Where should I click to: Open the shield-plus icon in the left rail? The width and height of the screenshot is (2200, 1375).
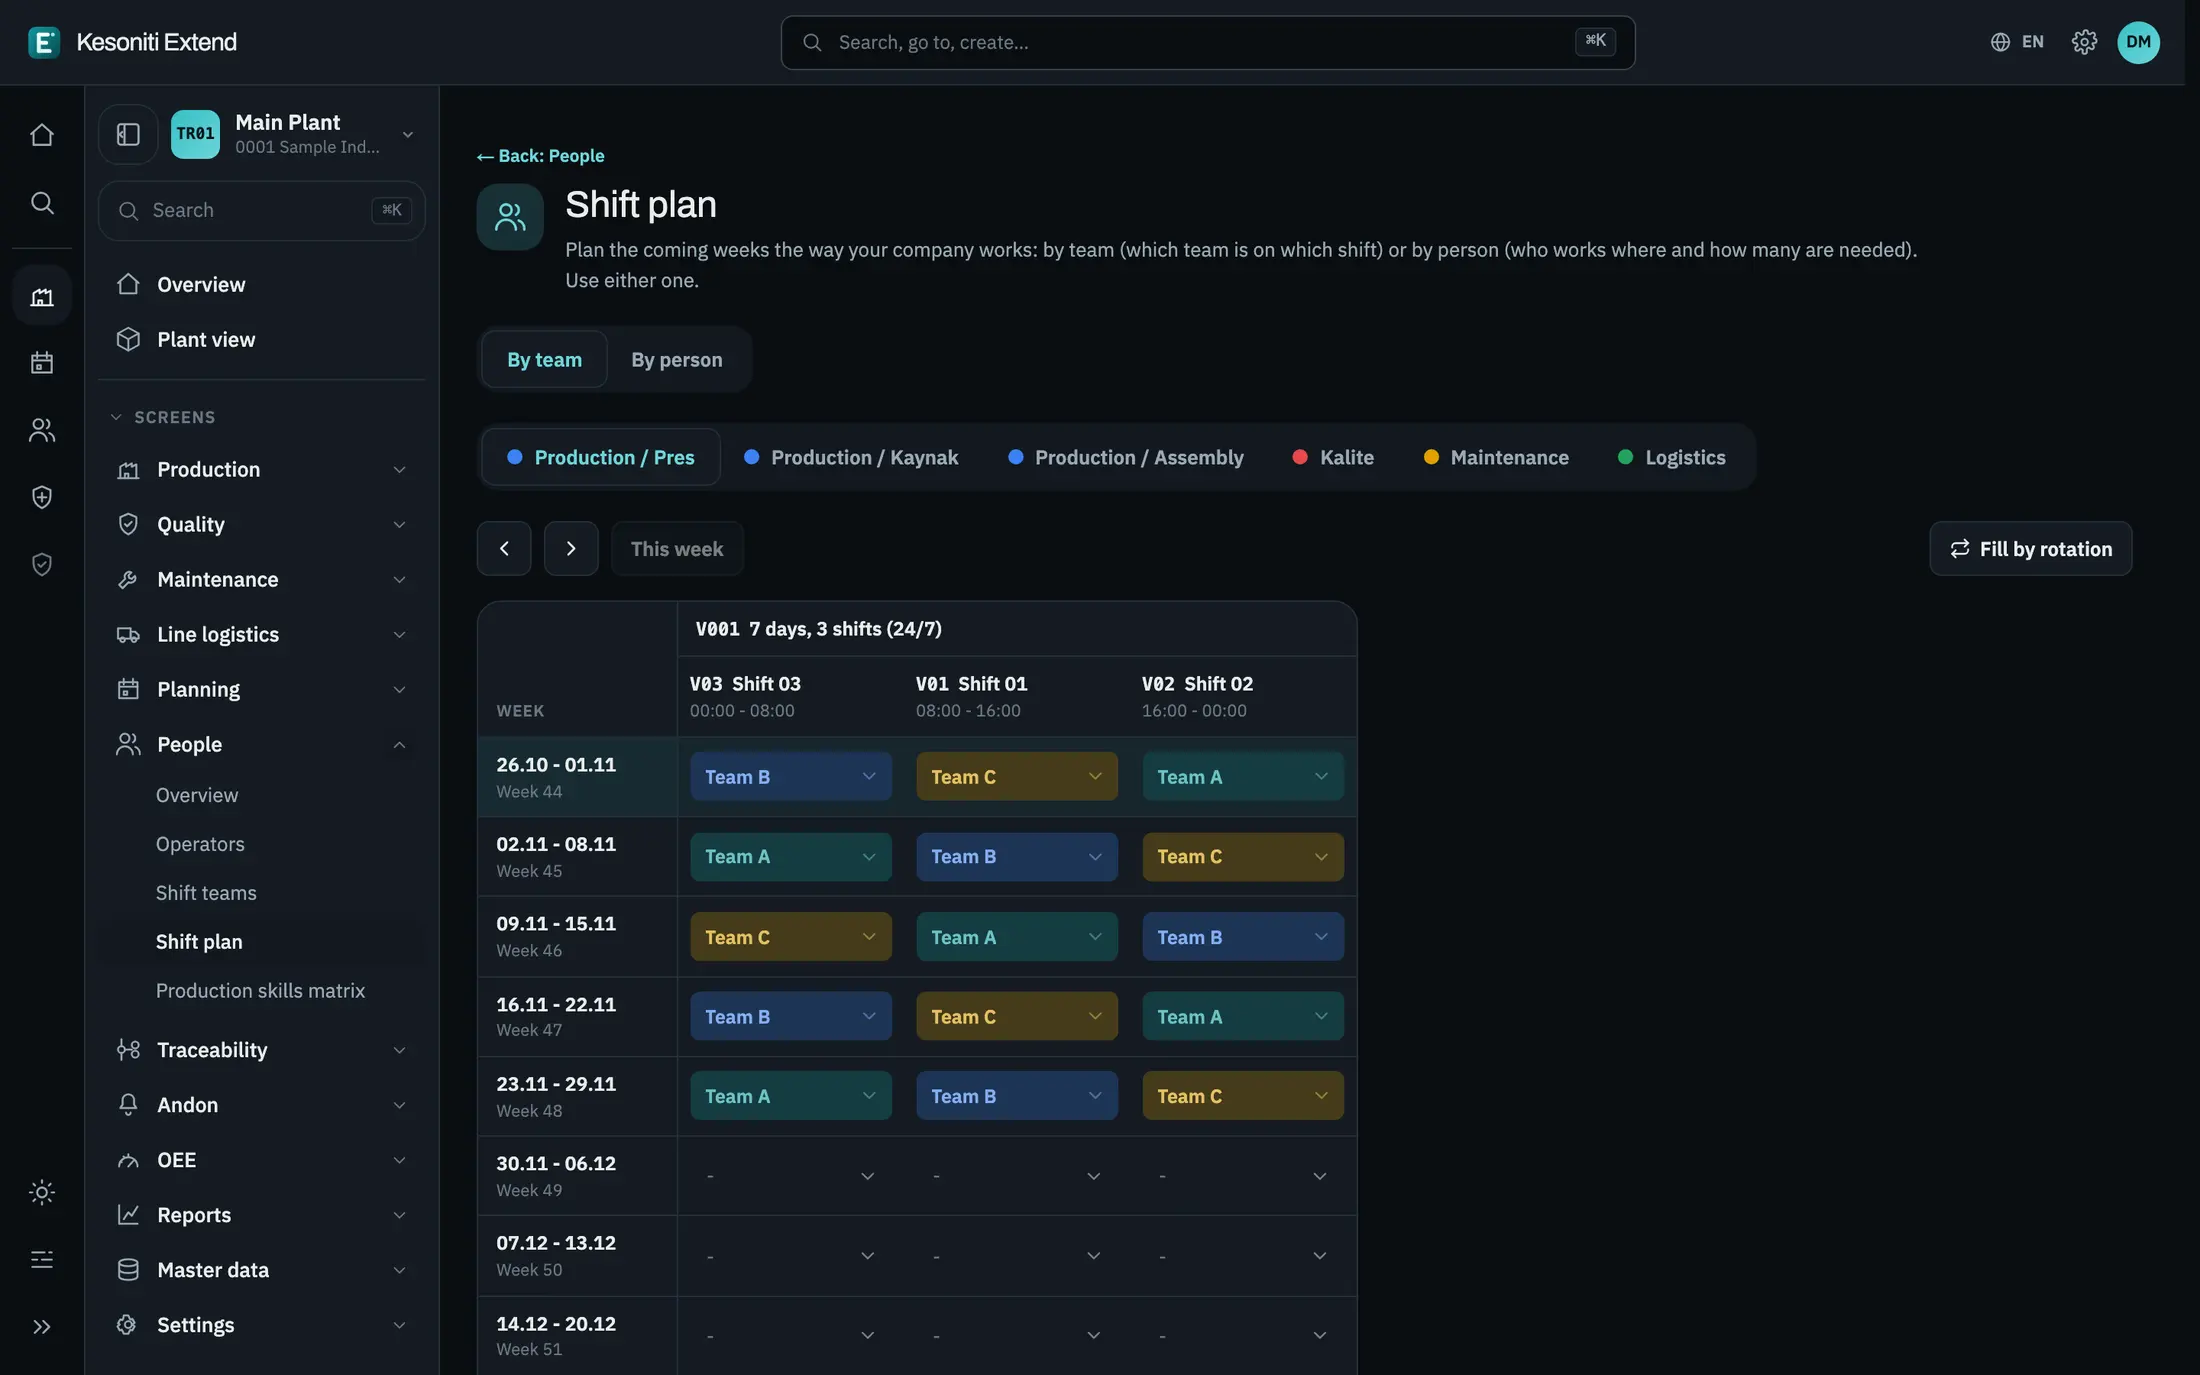pos(42,497)
